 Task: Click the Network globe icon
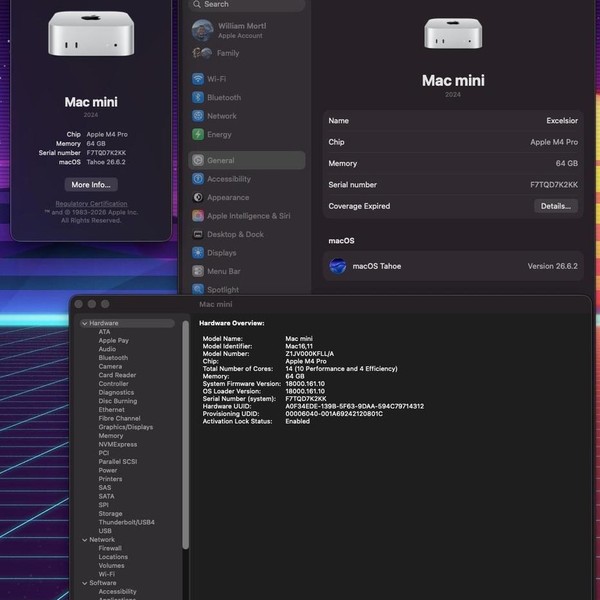click(x=198, y=116)
